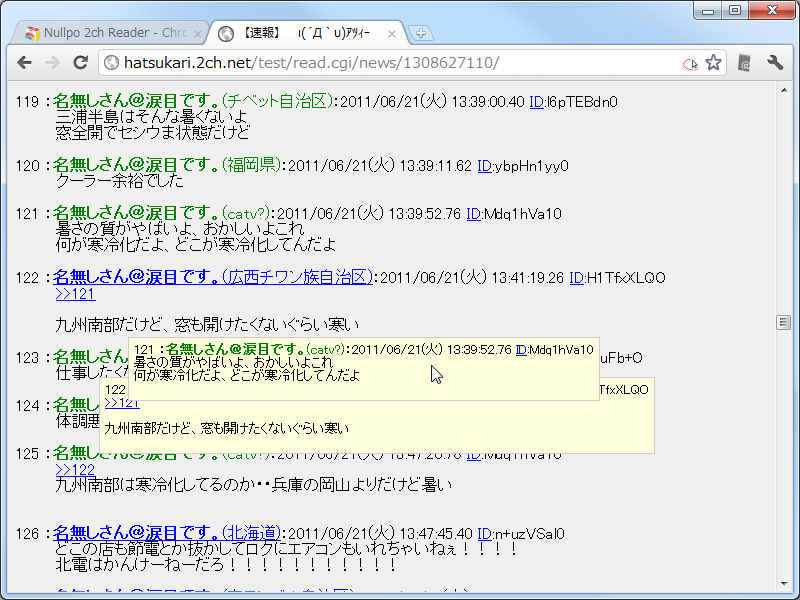The image size is (800, 600).
Task: Select the 【速報】 thread tab
Action: [300, 33]
